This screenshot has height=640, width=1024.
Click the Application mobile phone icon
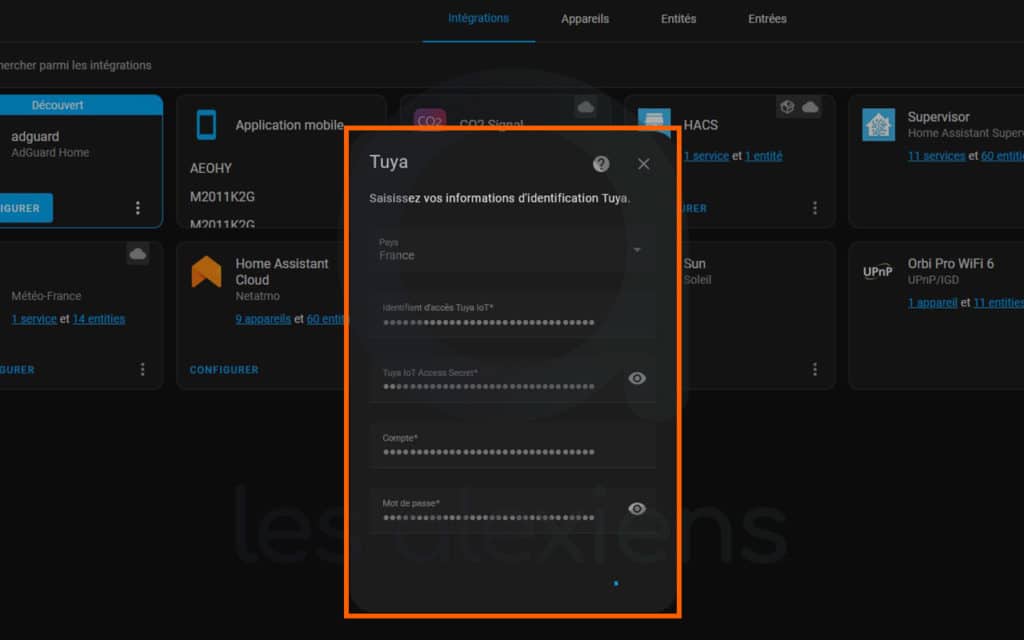[x=206, y=125]
